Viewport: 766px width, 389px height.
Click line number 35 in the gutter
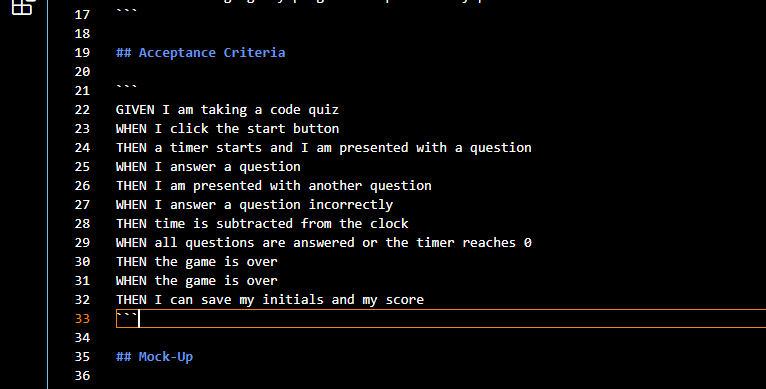[x=82, y=357]
